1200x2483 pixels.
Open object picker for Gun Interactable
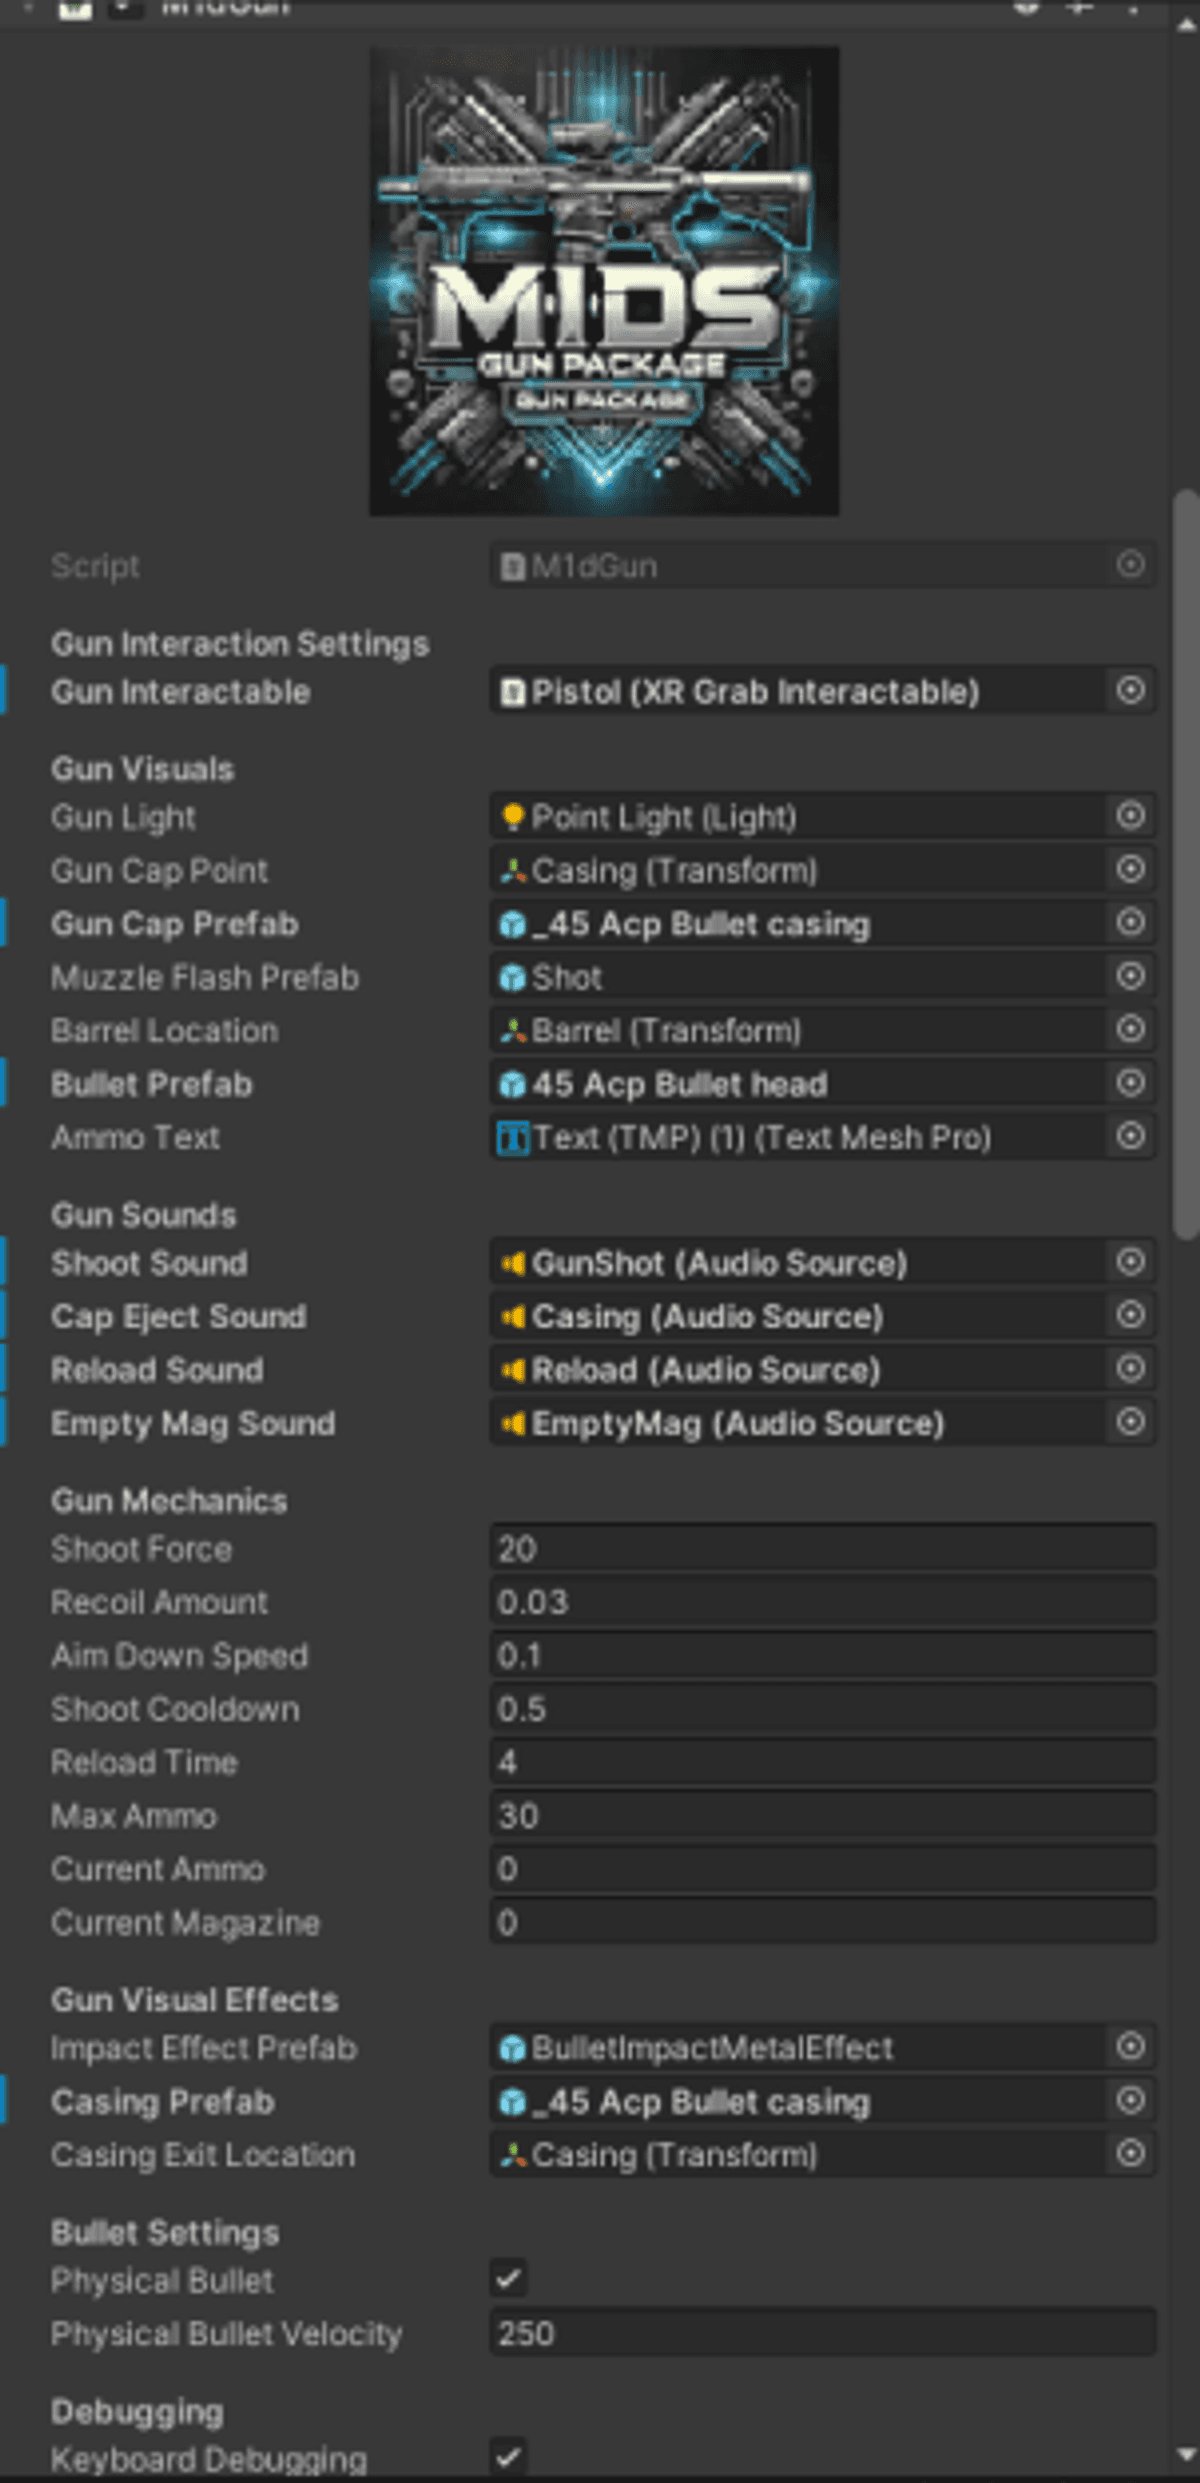pos(1130,690)
